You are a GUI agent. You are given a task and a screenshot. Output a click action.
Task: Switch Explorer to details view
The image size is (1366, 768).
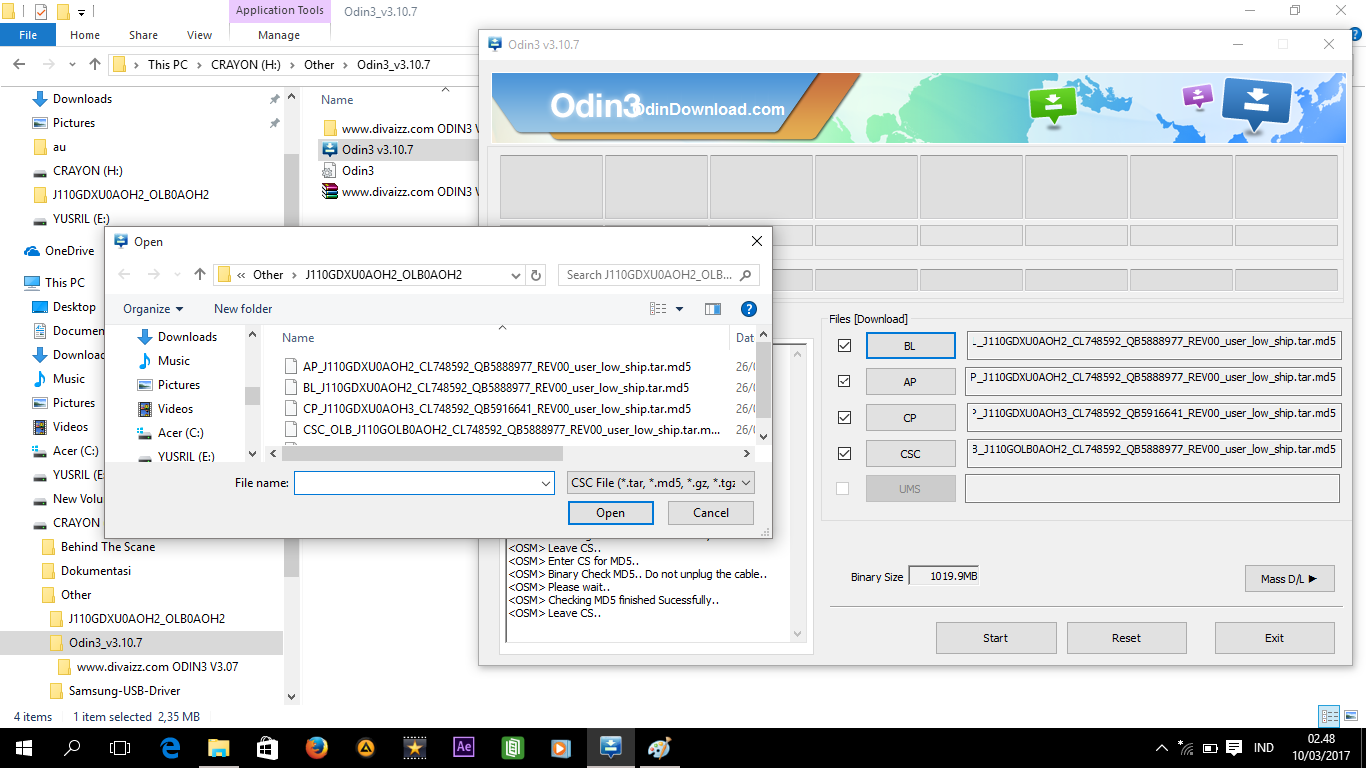click(x=1329, y=716)
